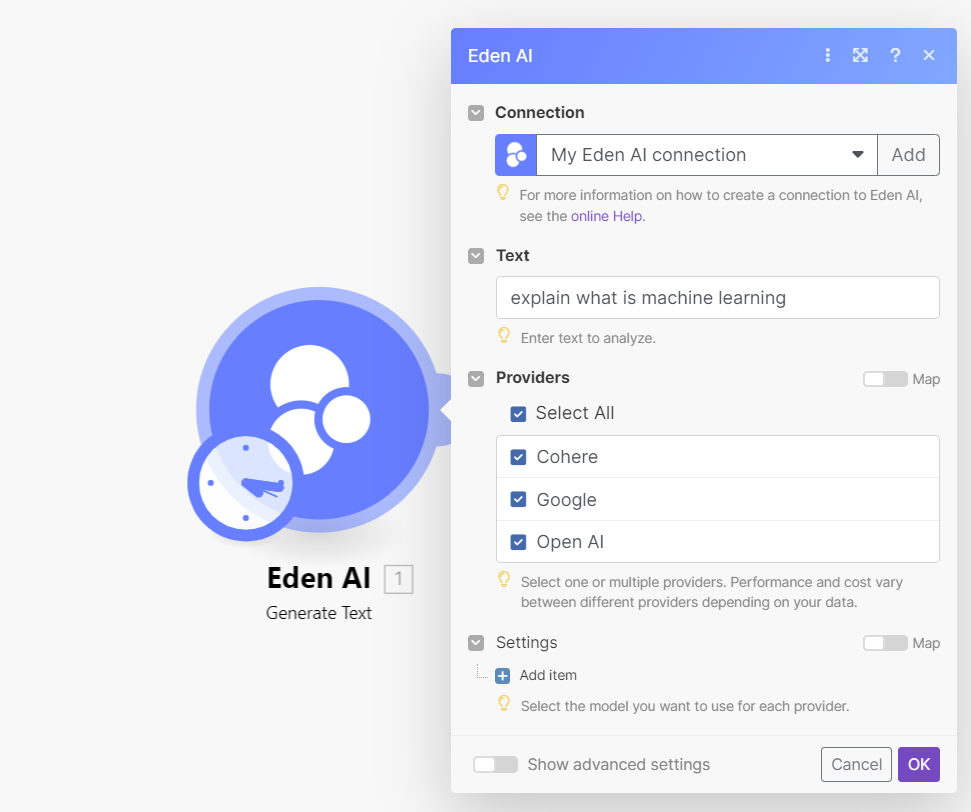Click the lightbulb tip icon under Providers
The image size is (971, 812).
pyautogui.click(x=503, y=580)
